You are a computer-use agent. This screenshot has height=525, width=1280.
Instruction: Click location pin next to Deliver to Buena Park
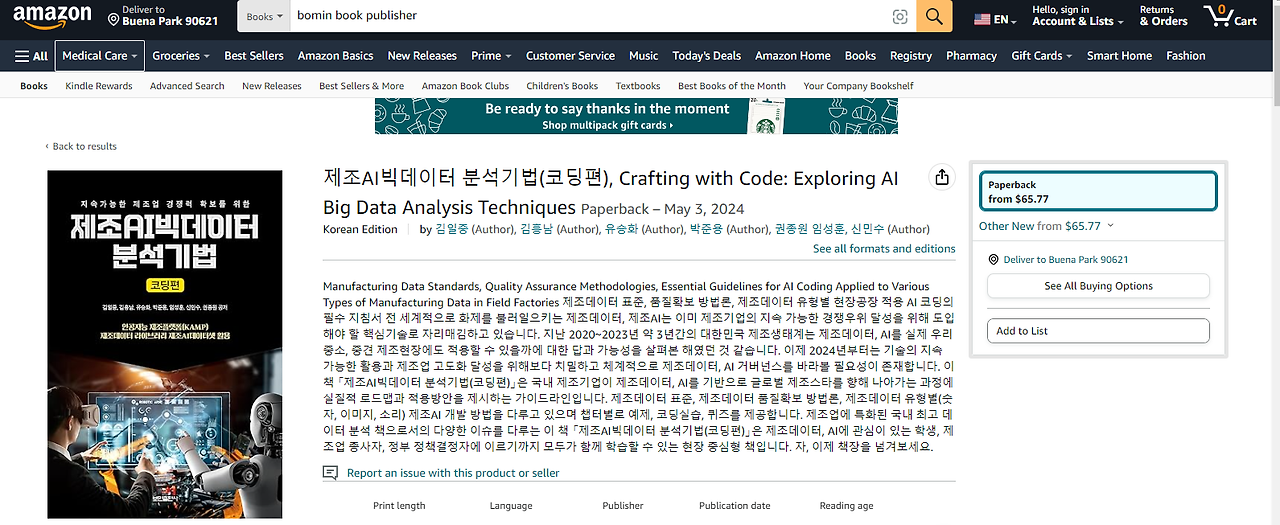point(993,260)
